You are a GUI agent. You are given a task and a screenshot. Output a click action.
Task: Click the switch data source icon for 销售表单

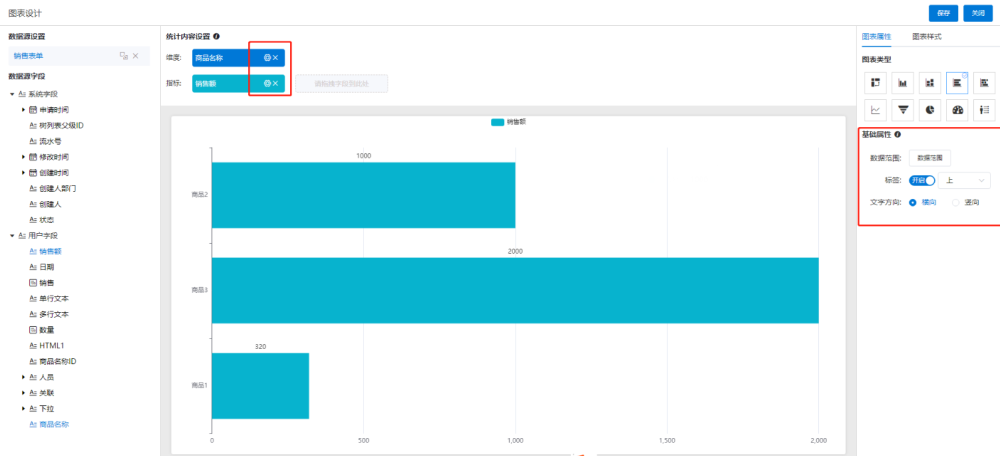123,56
